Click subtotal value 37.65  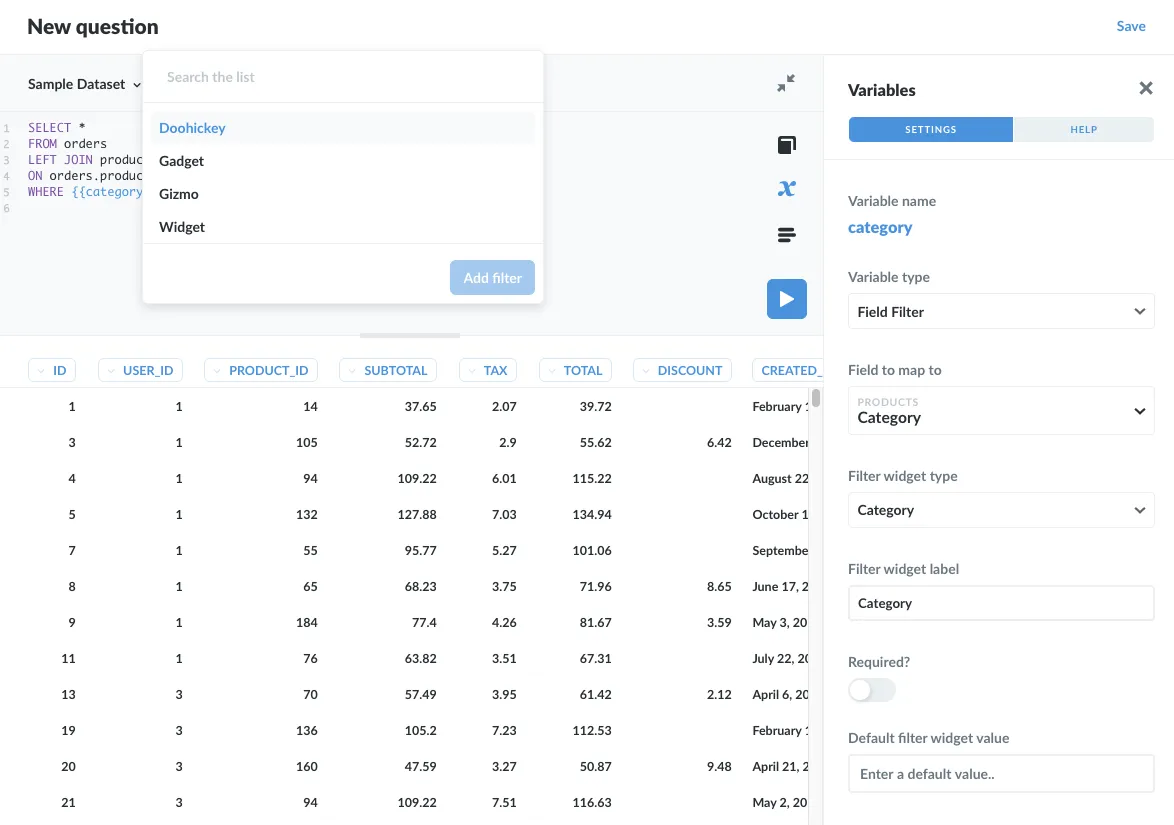tap(420, 407)
